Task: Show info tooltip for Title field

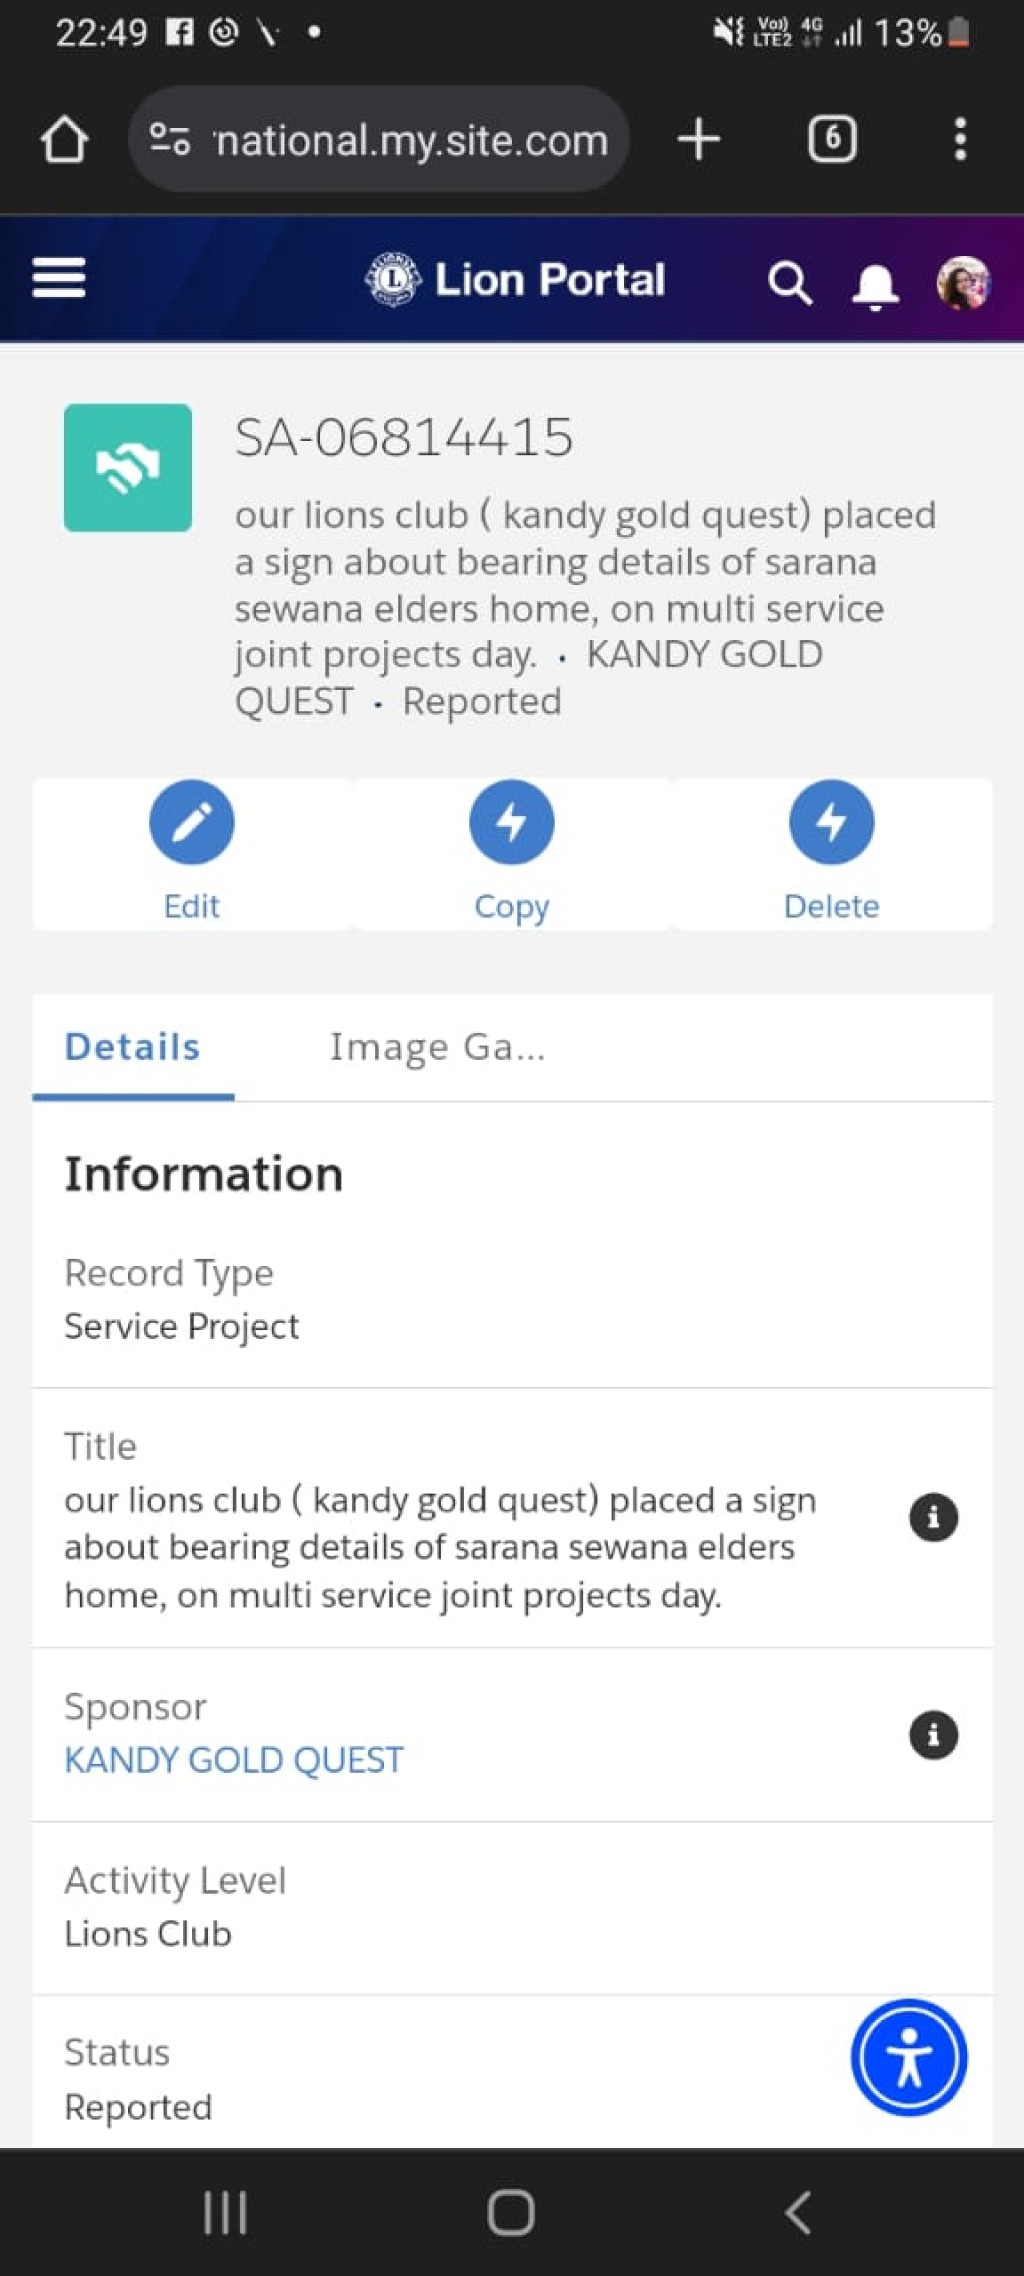Action: coord(934,1518)
